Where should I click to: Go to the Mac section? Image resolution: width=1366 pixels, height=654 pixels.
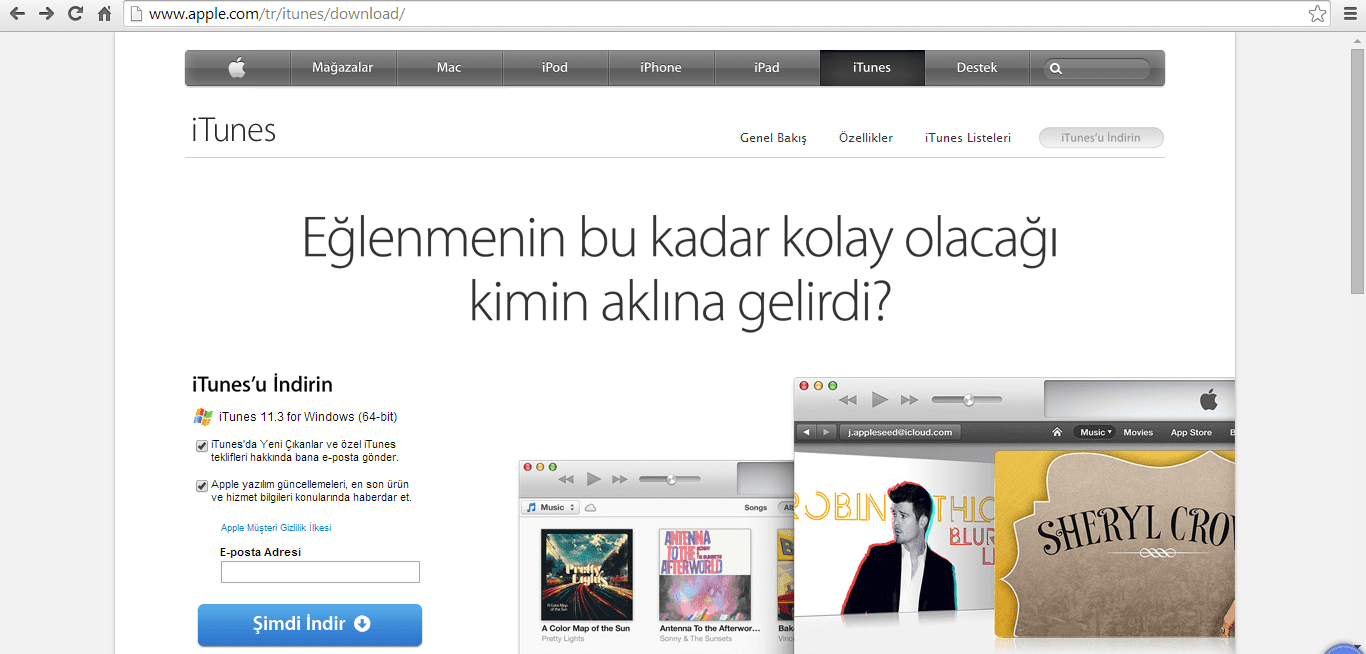[449, 68]
